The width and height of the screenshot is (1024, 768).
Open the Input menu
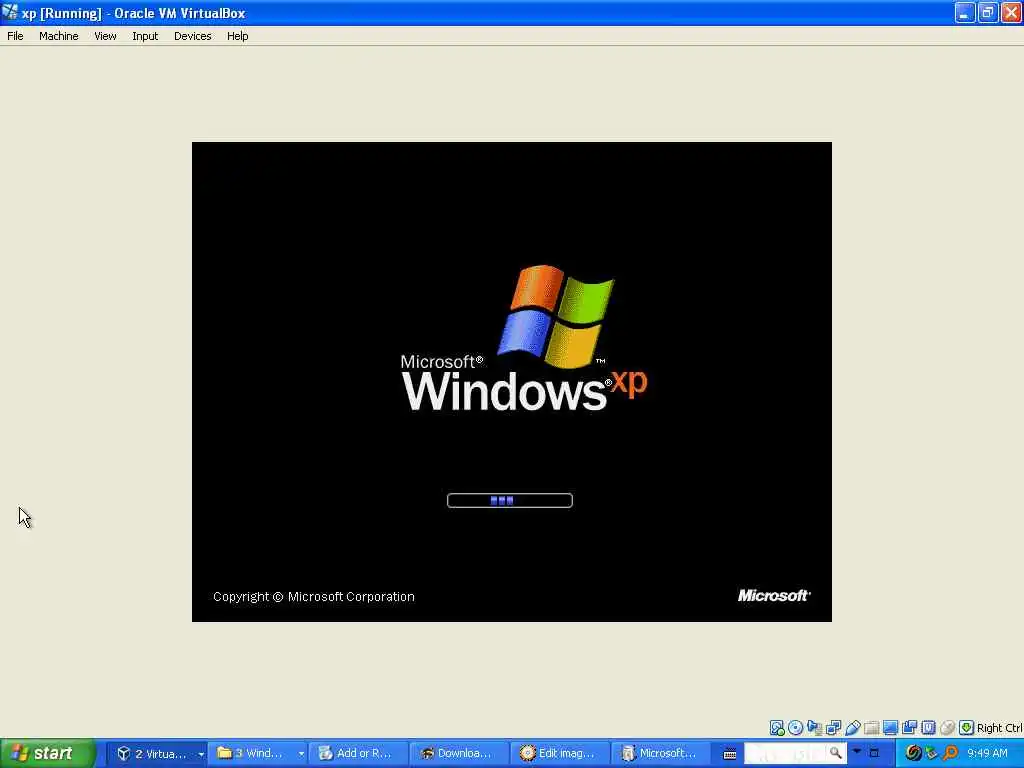145,36
